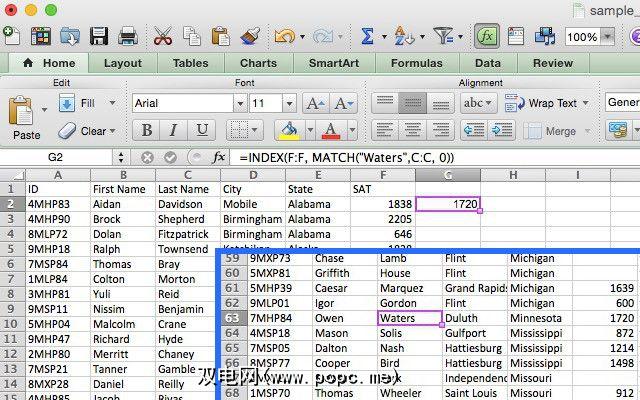The image size is (640, 400).
Task: Open the font color dropdown arrow
Action: pyautogui.click(x=352, y=131)
